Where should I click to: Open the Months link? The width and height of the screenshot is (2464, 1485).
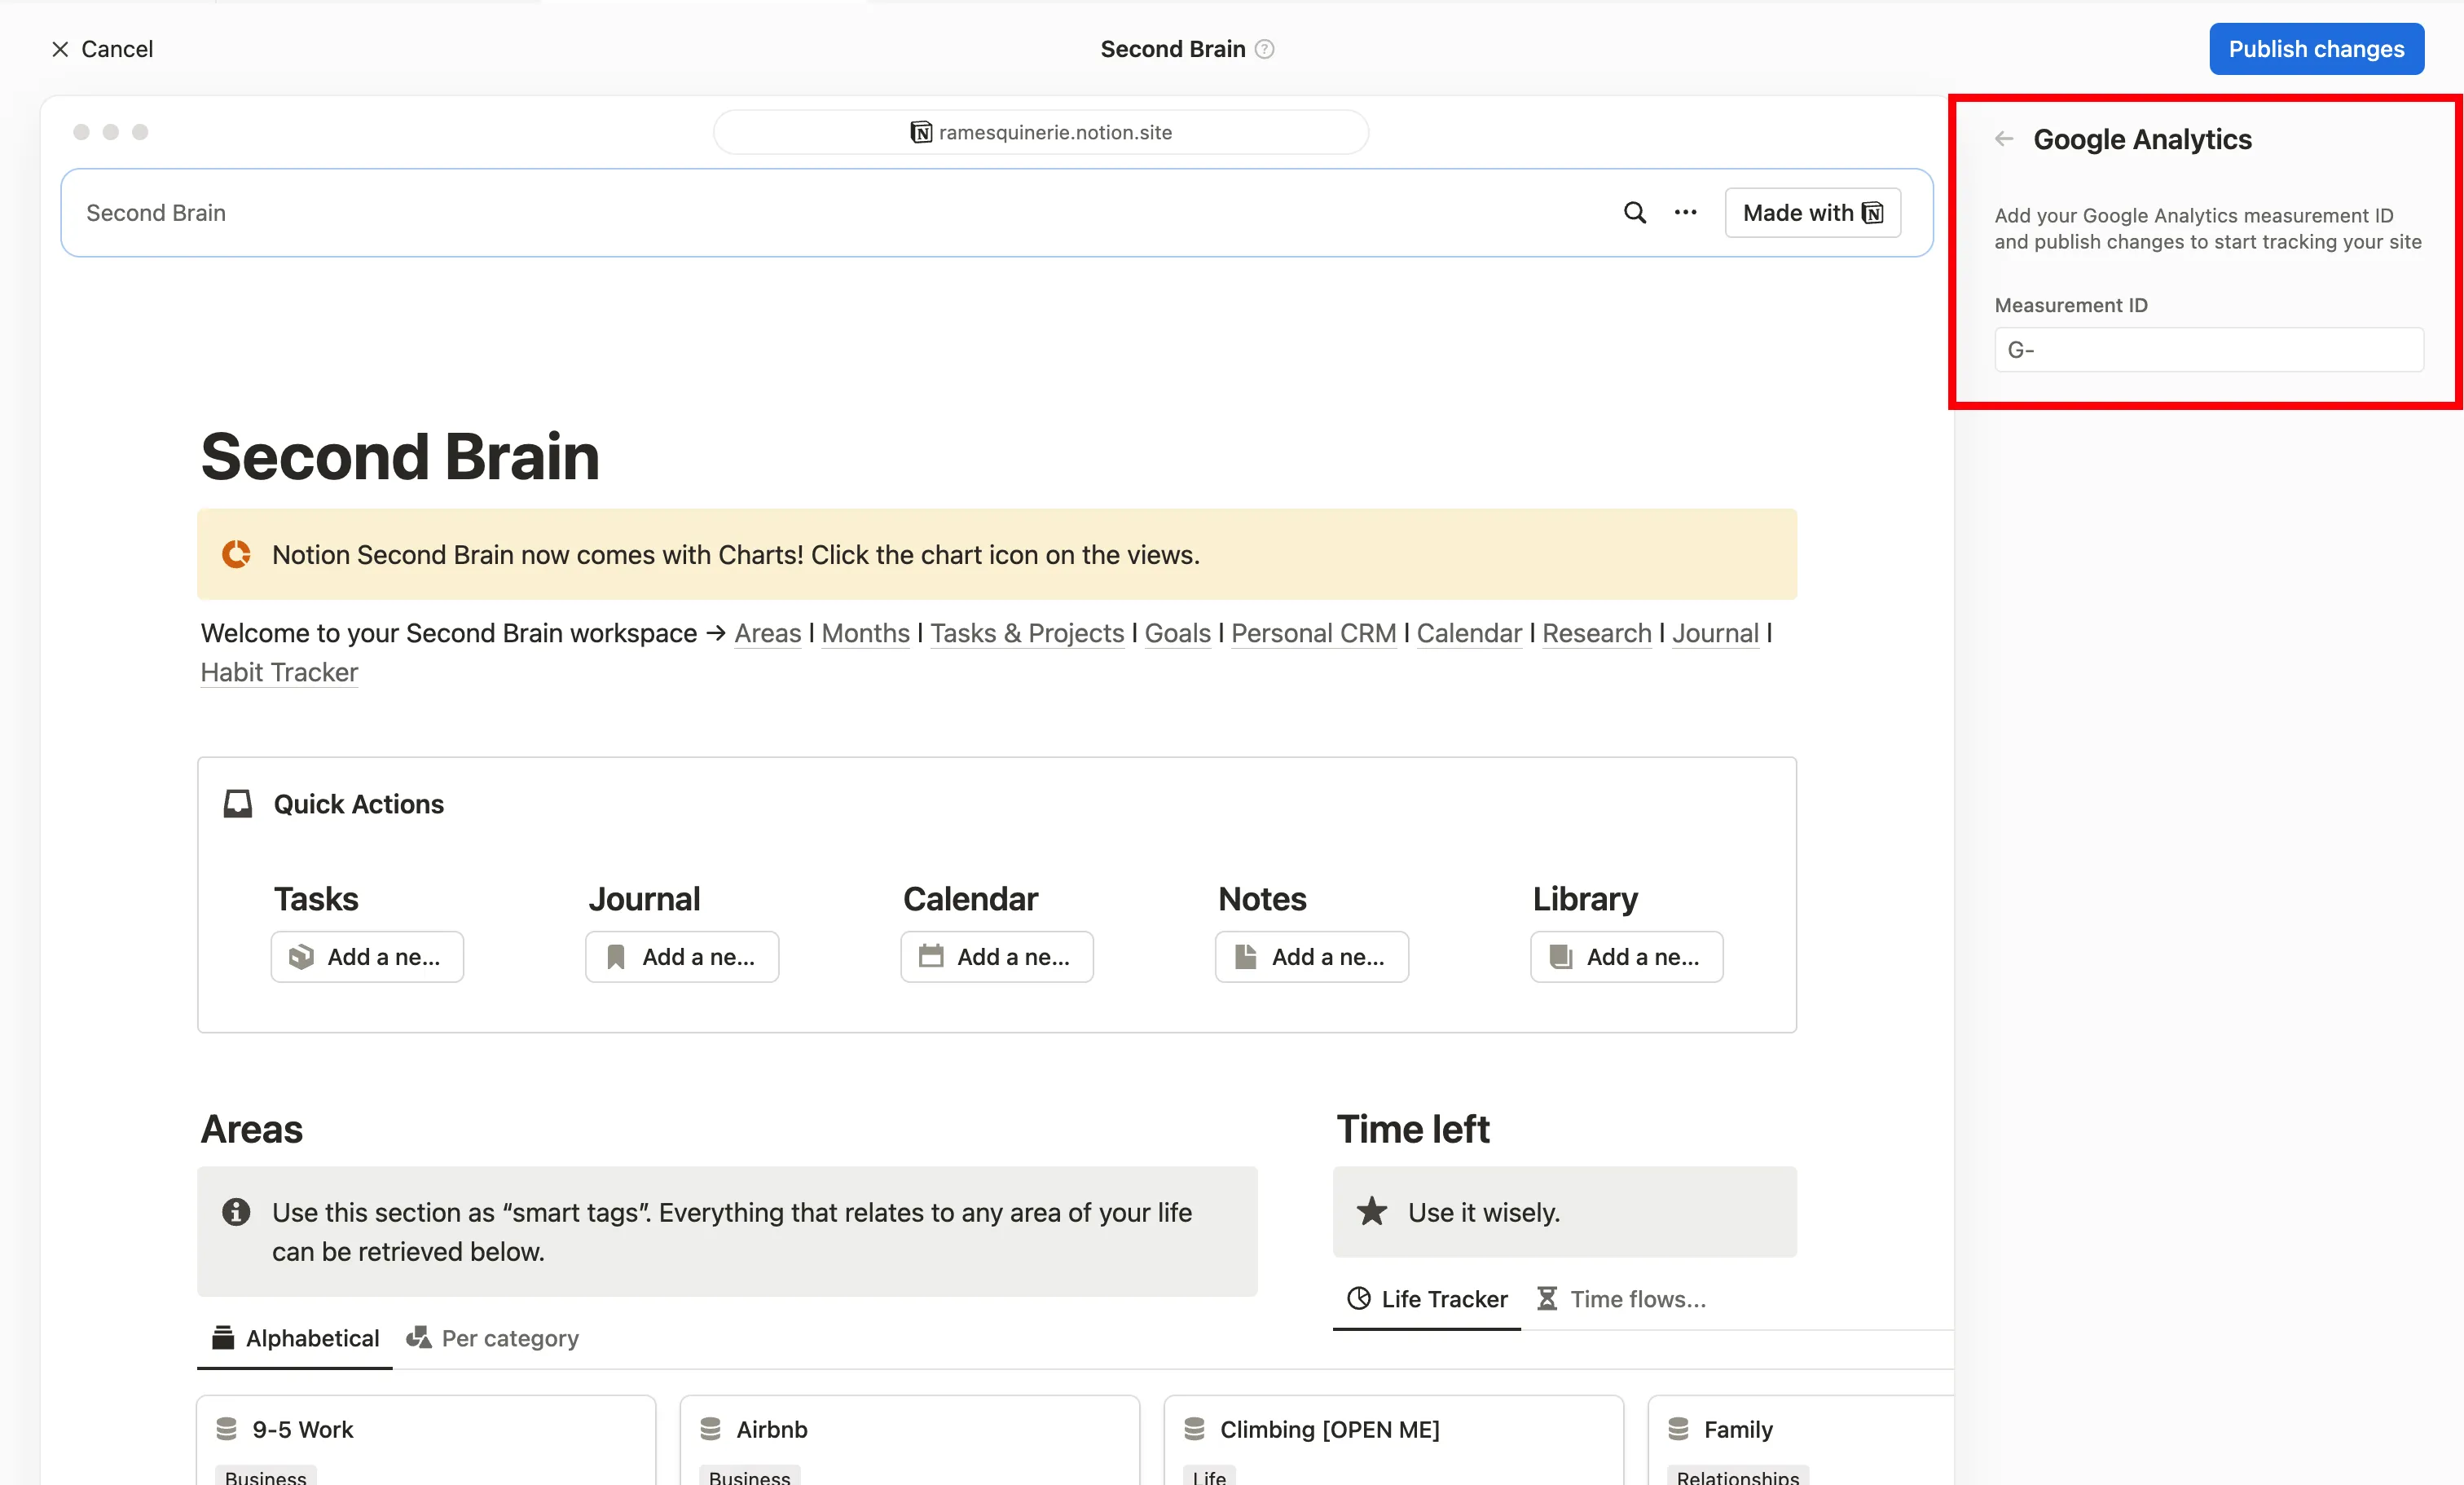[x=866, y=633]
